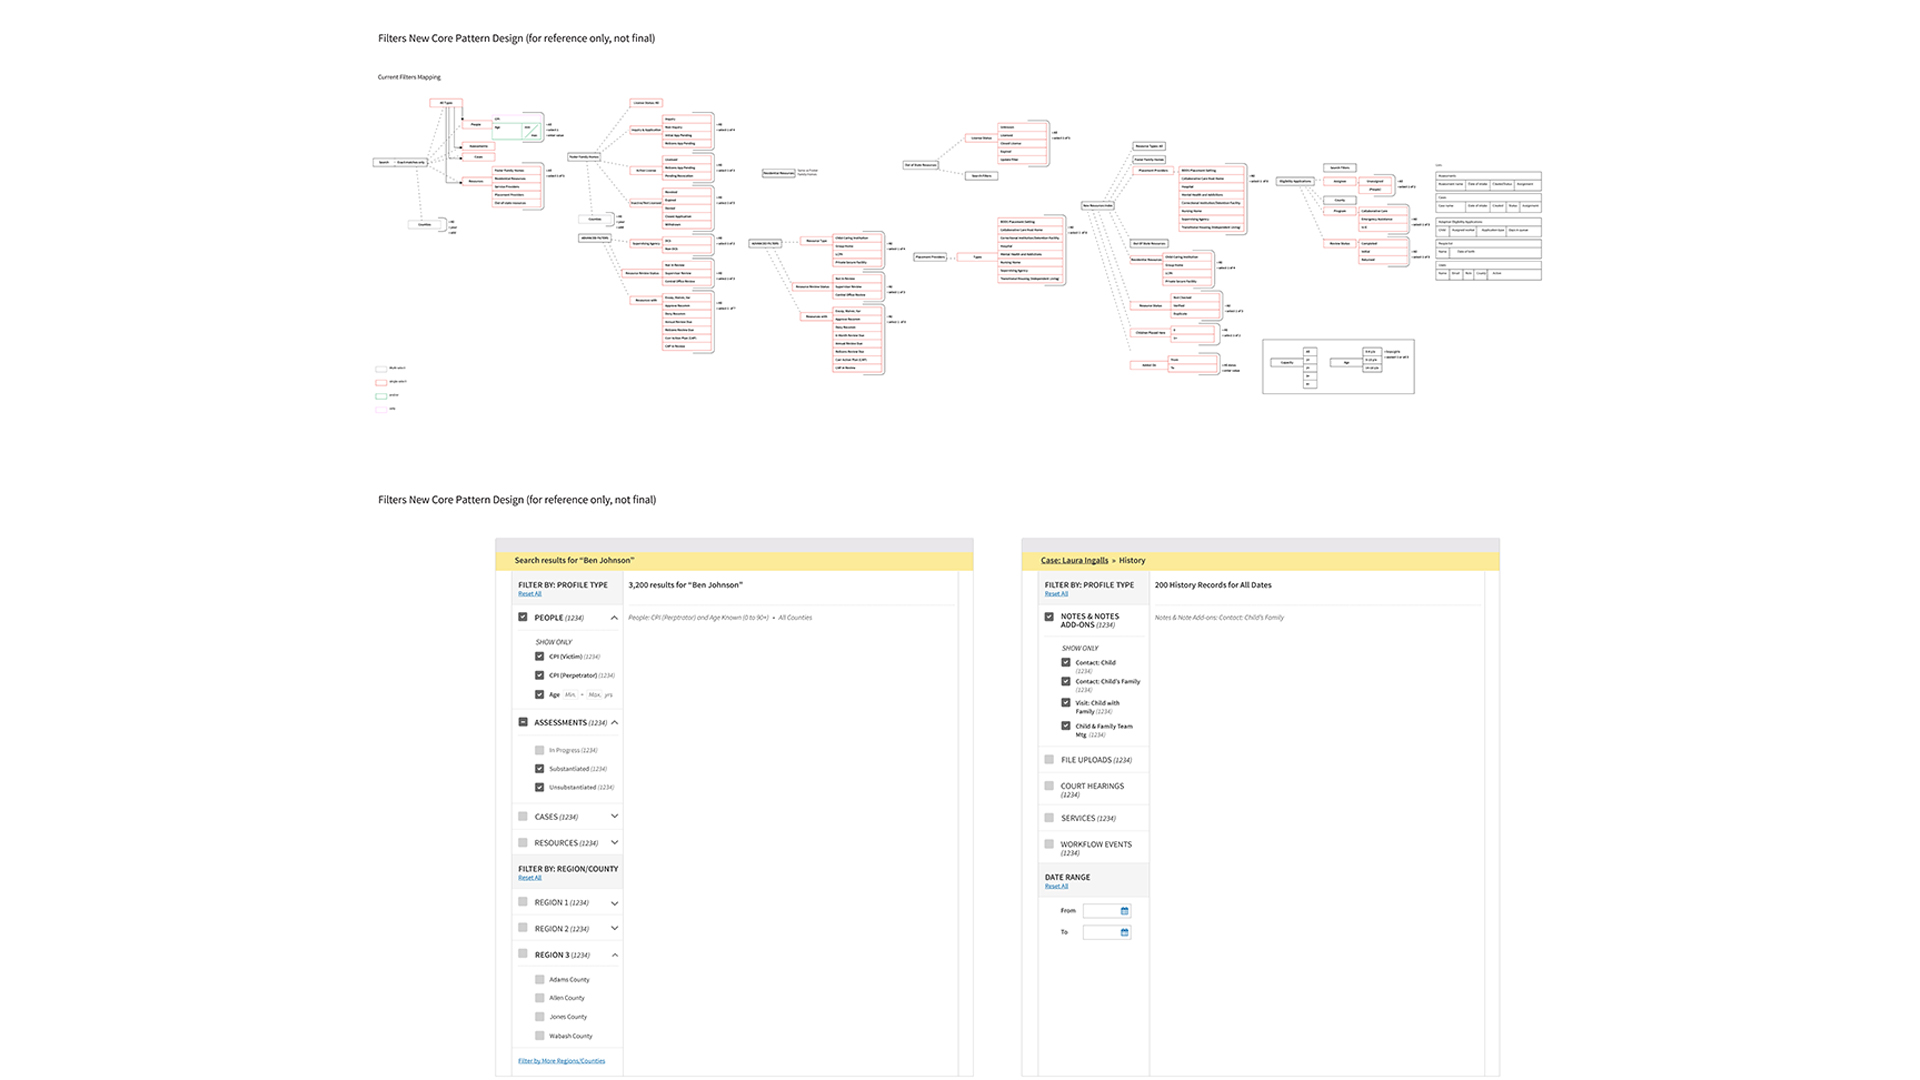Screen dimensions: 1920x1080
Task: Click '200 History Records for All Dates' heading
Action: [x=1213, y=585]
